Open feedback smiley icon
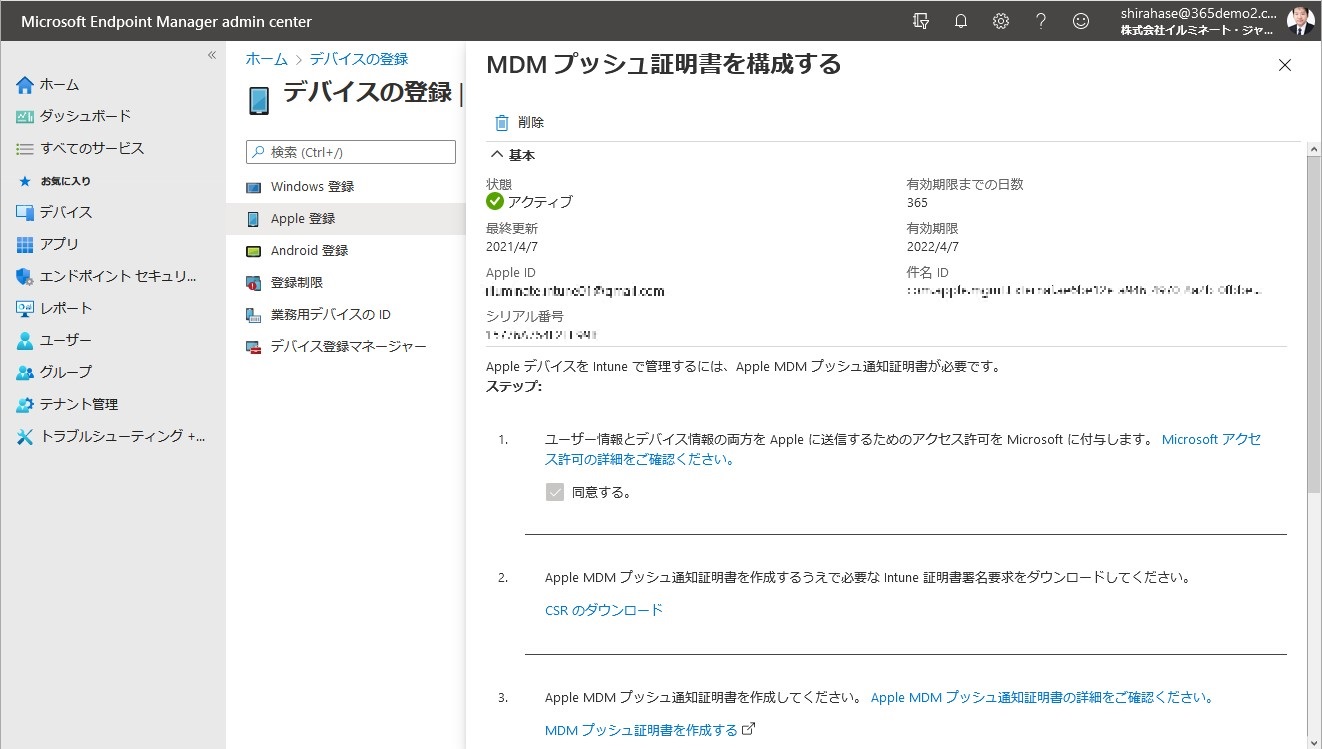Image resolution: width=1322 pixels, height=749 pixels. pos(1081,21)
